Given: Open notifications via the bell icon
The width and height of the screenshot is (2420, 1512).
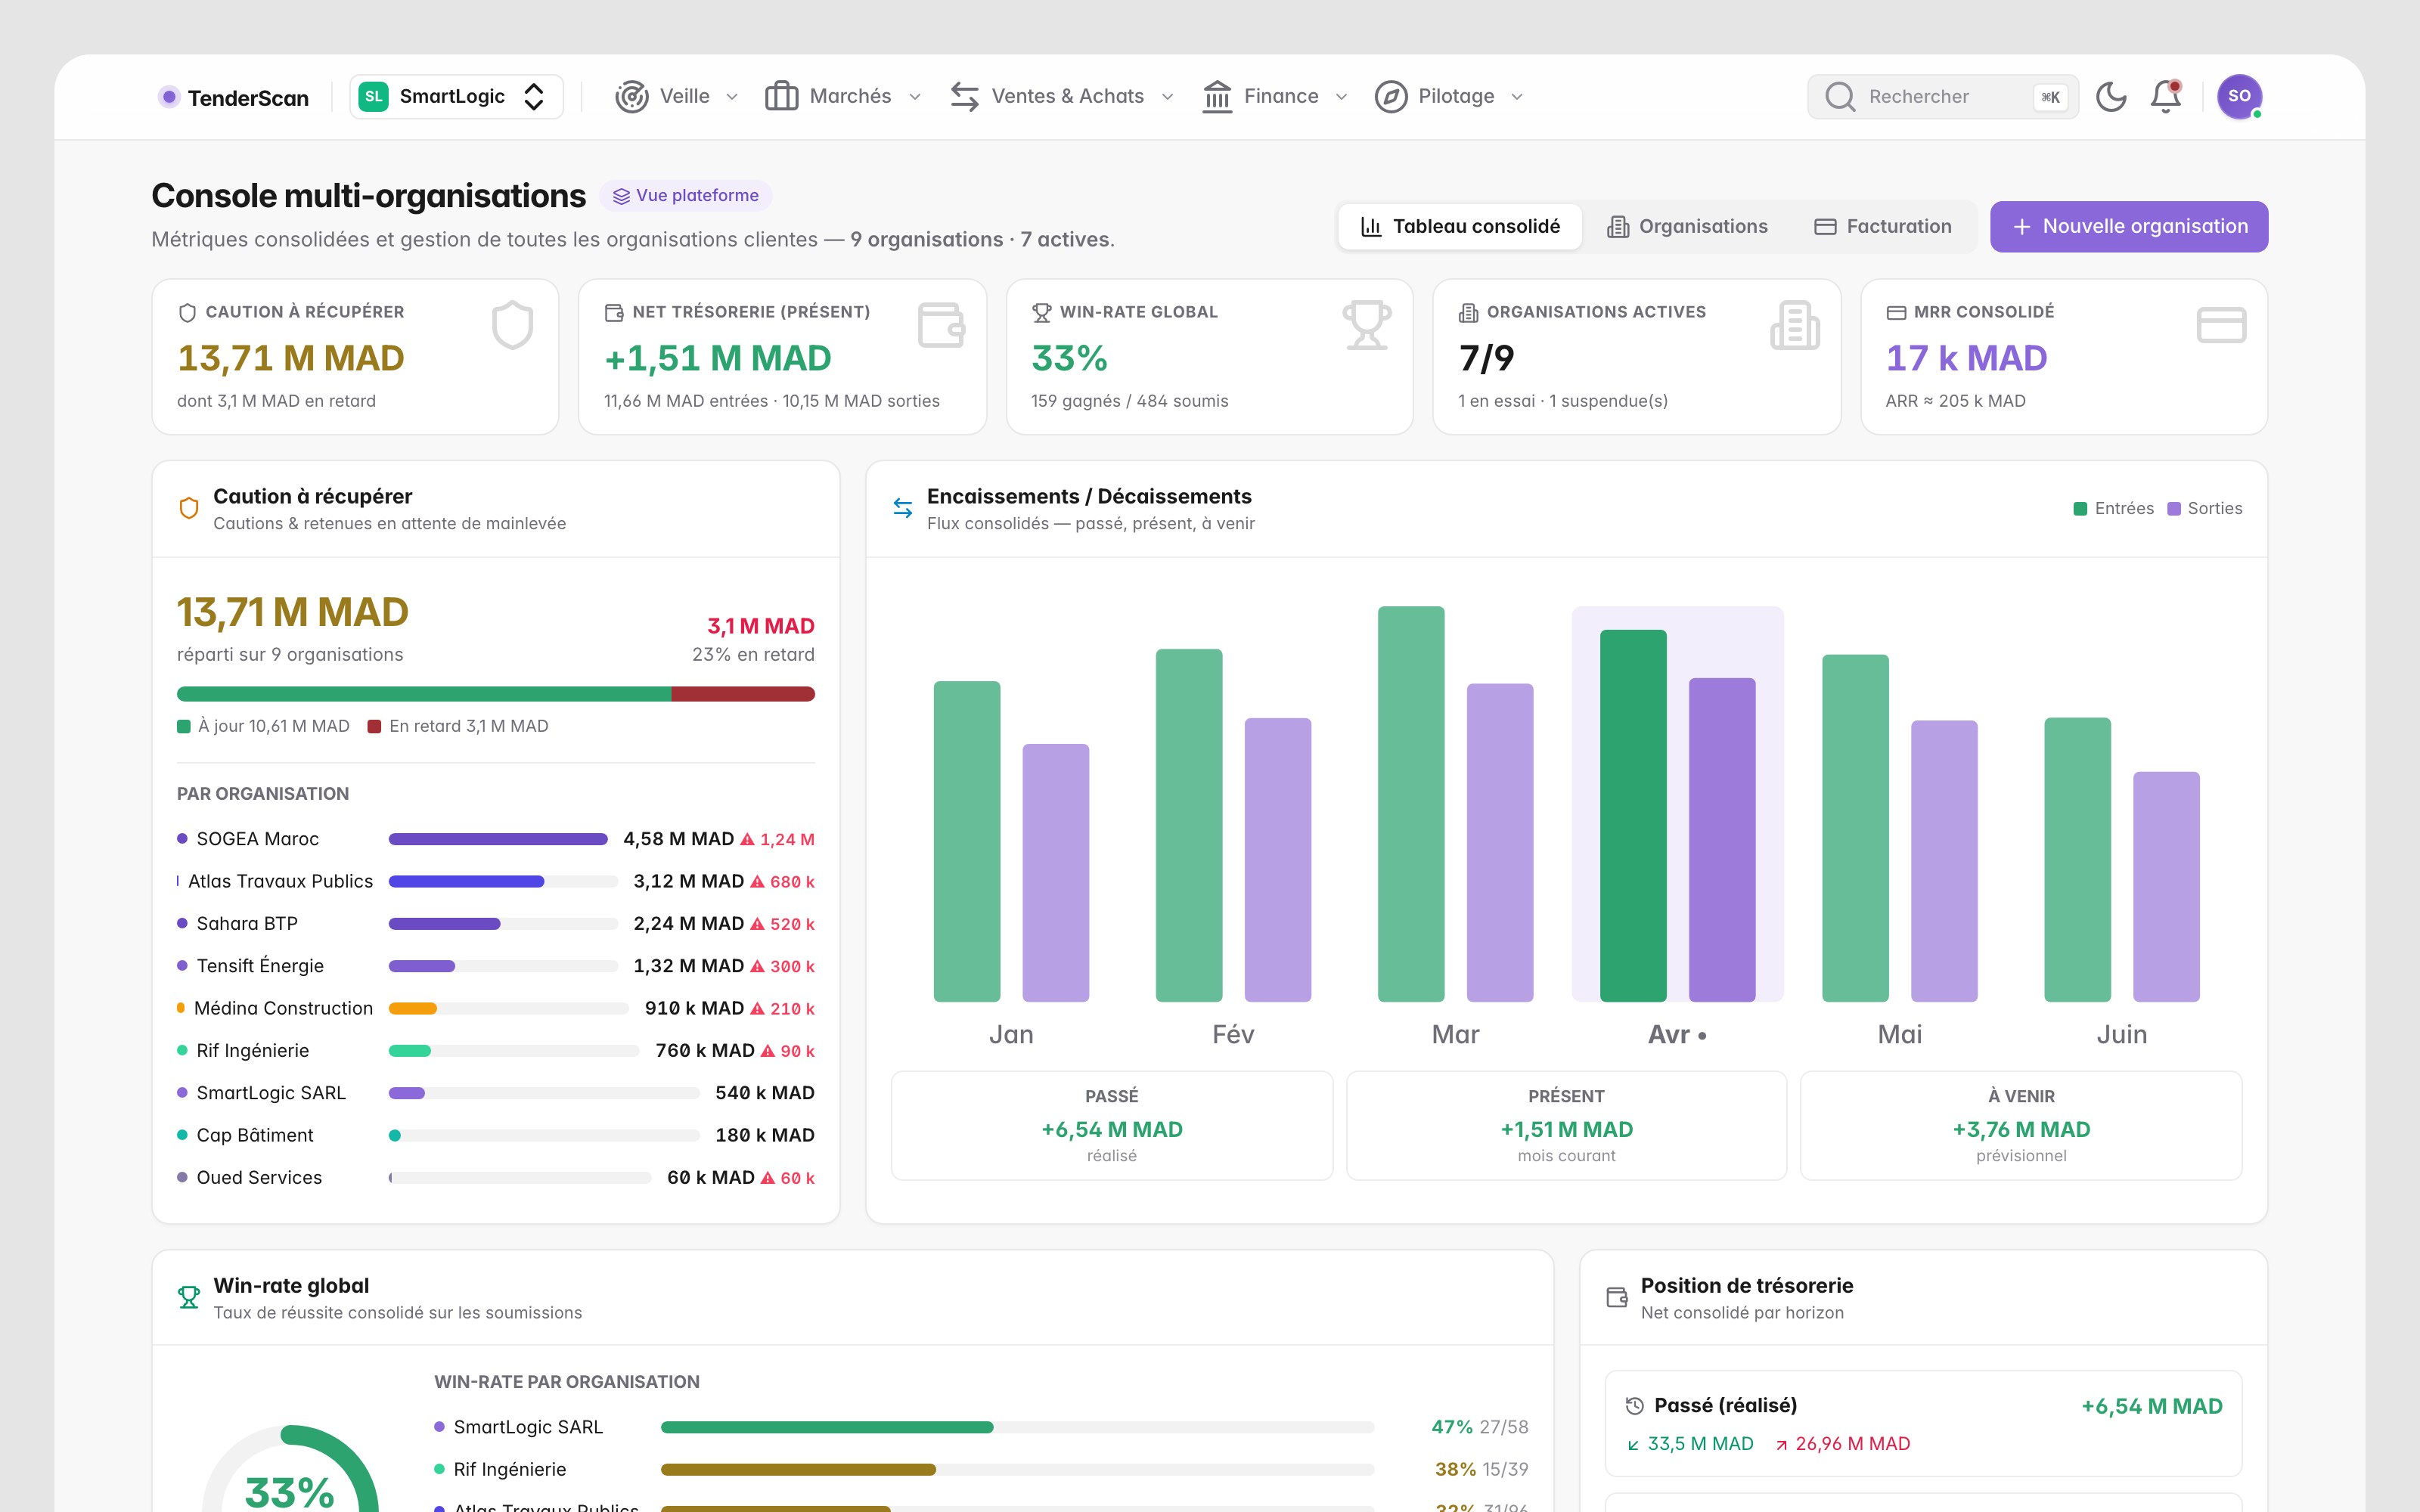Looking at the screenshot, I should [2166, 97].
